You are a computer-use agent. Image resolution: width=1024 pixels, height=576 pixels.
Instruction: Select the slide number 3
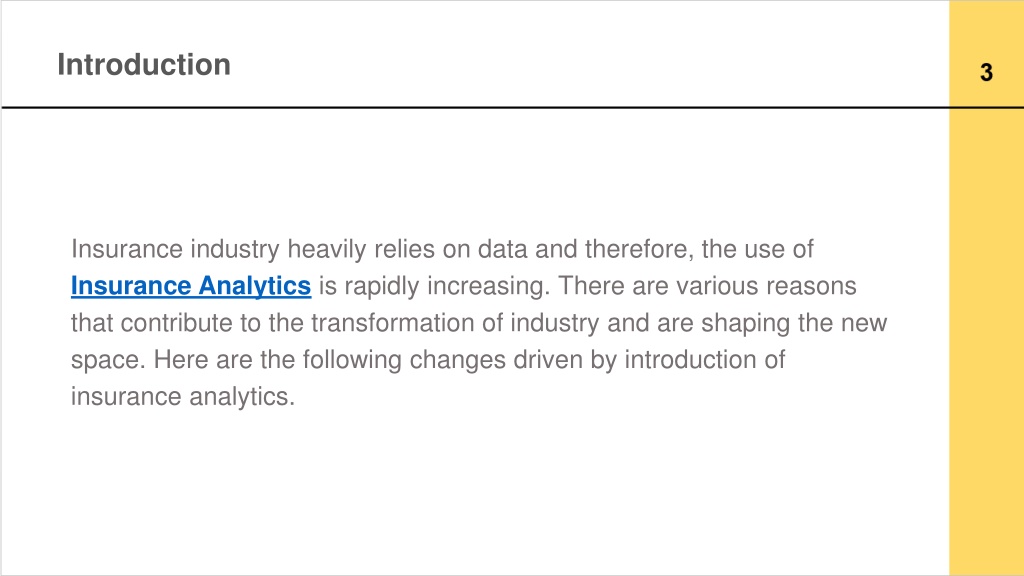[x=986, y=72]
